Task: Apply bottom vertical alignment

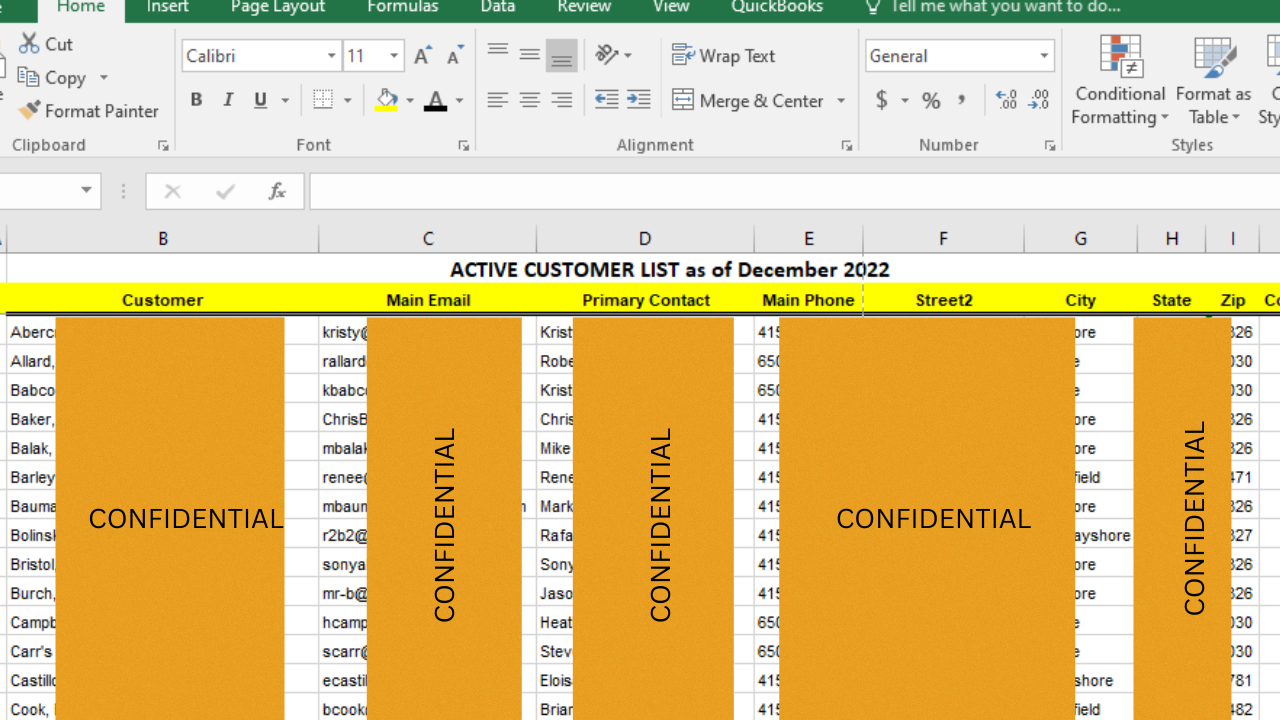Action: tap(562, 55)
